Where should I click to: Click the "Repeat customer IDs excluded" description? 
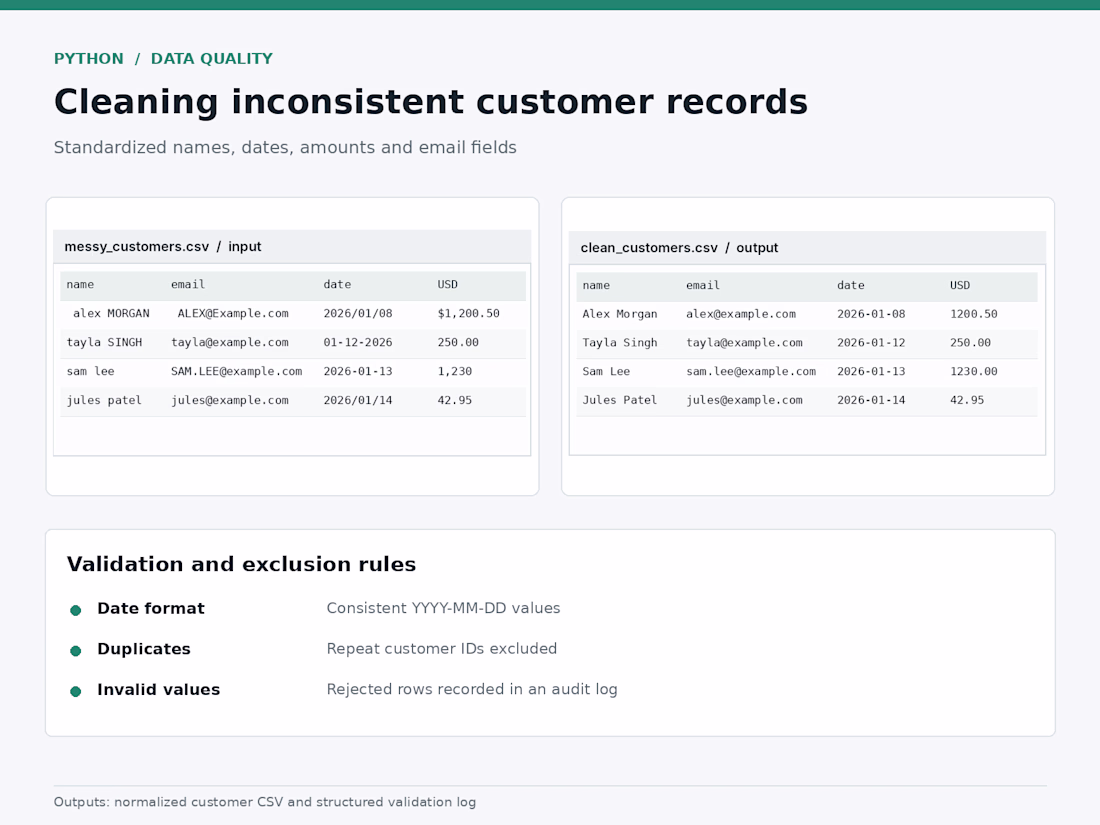(442, 649)
